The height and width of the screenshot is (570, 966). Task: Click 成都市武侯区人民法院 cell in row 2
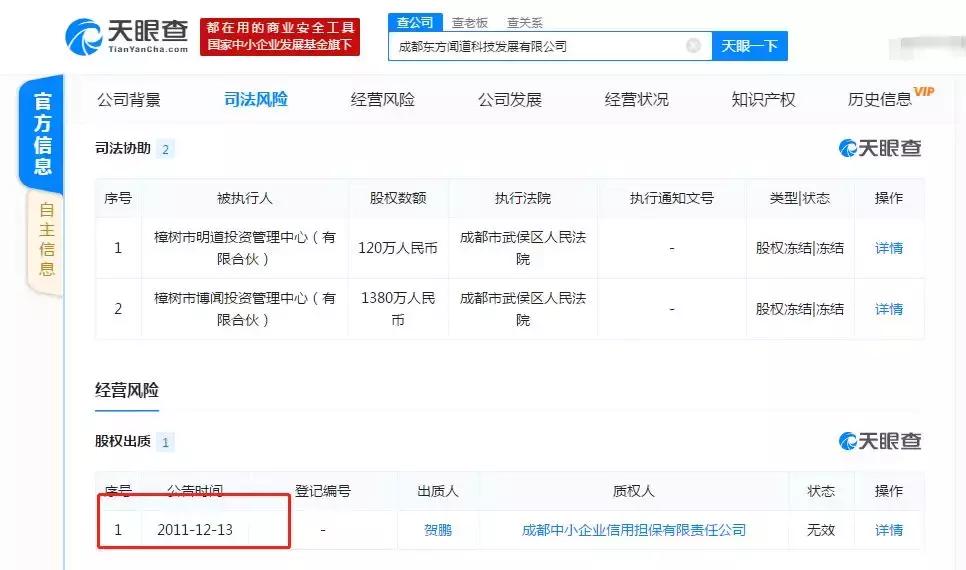[522, 309]
